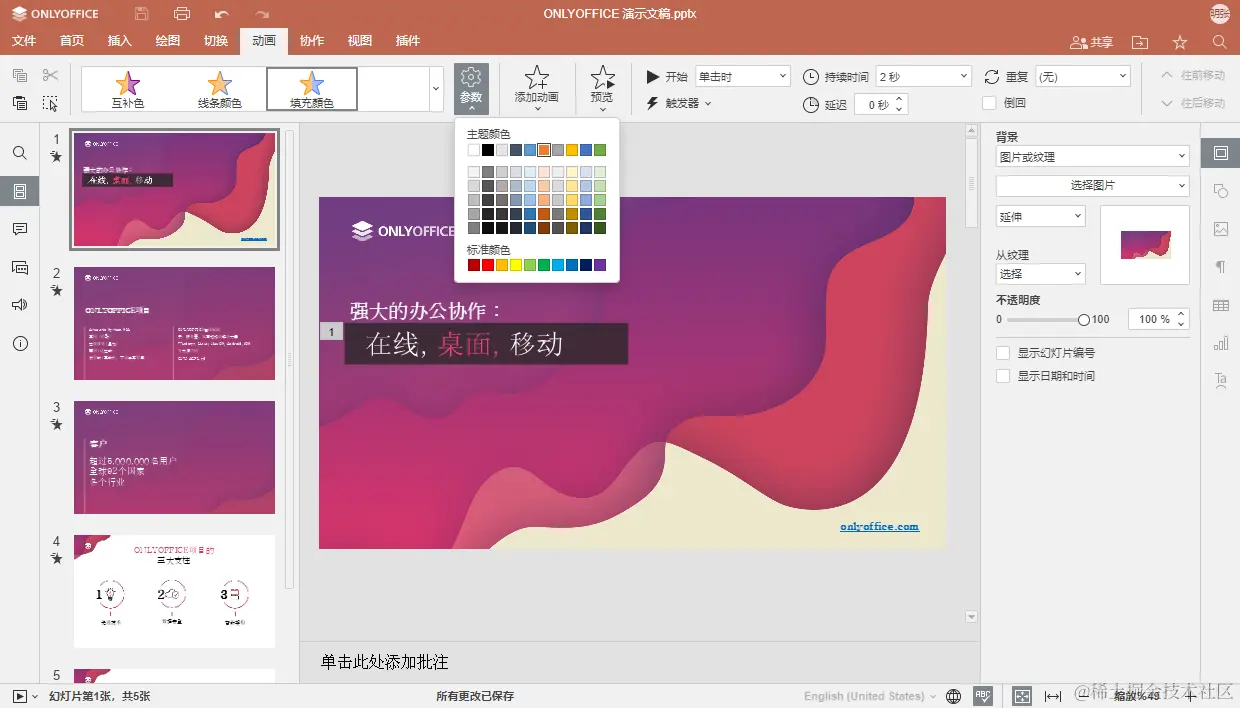The image size is (1240, 708).
Task: Pick the red standard color swatch
Action: [488, 265]
